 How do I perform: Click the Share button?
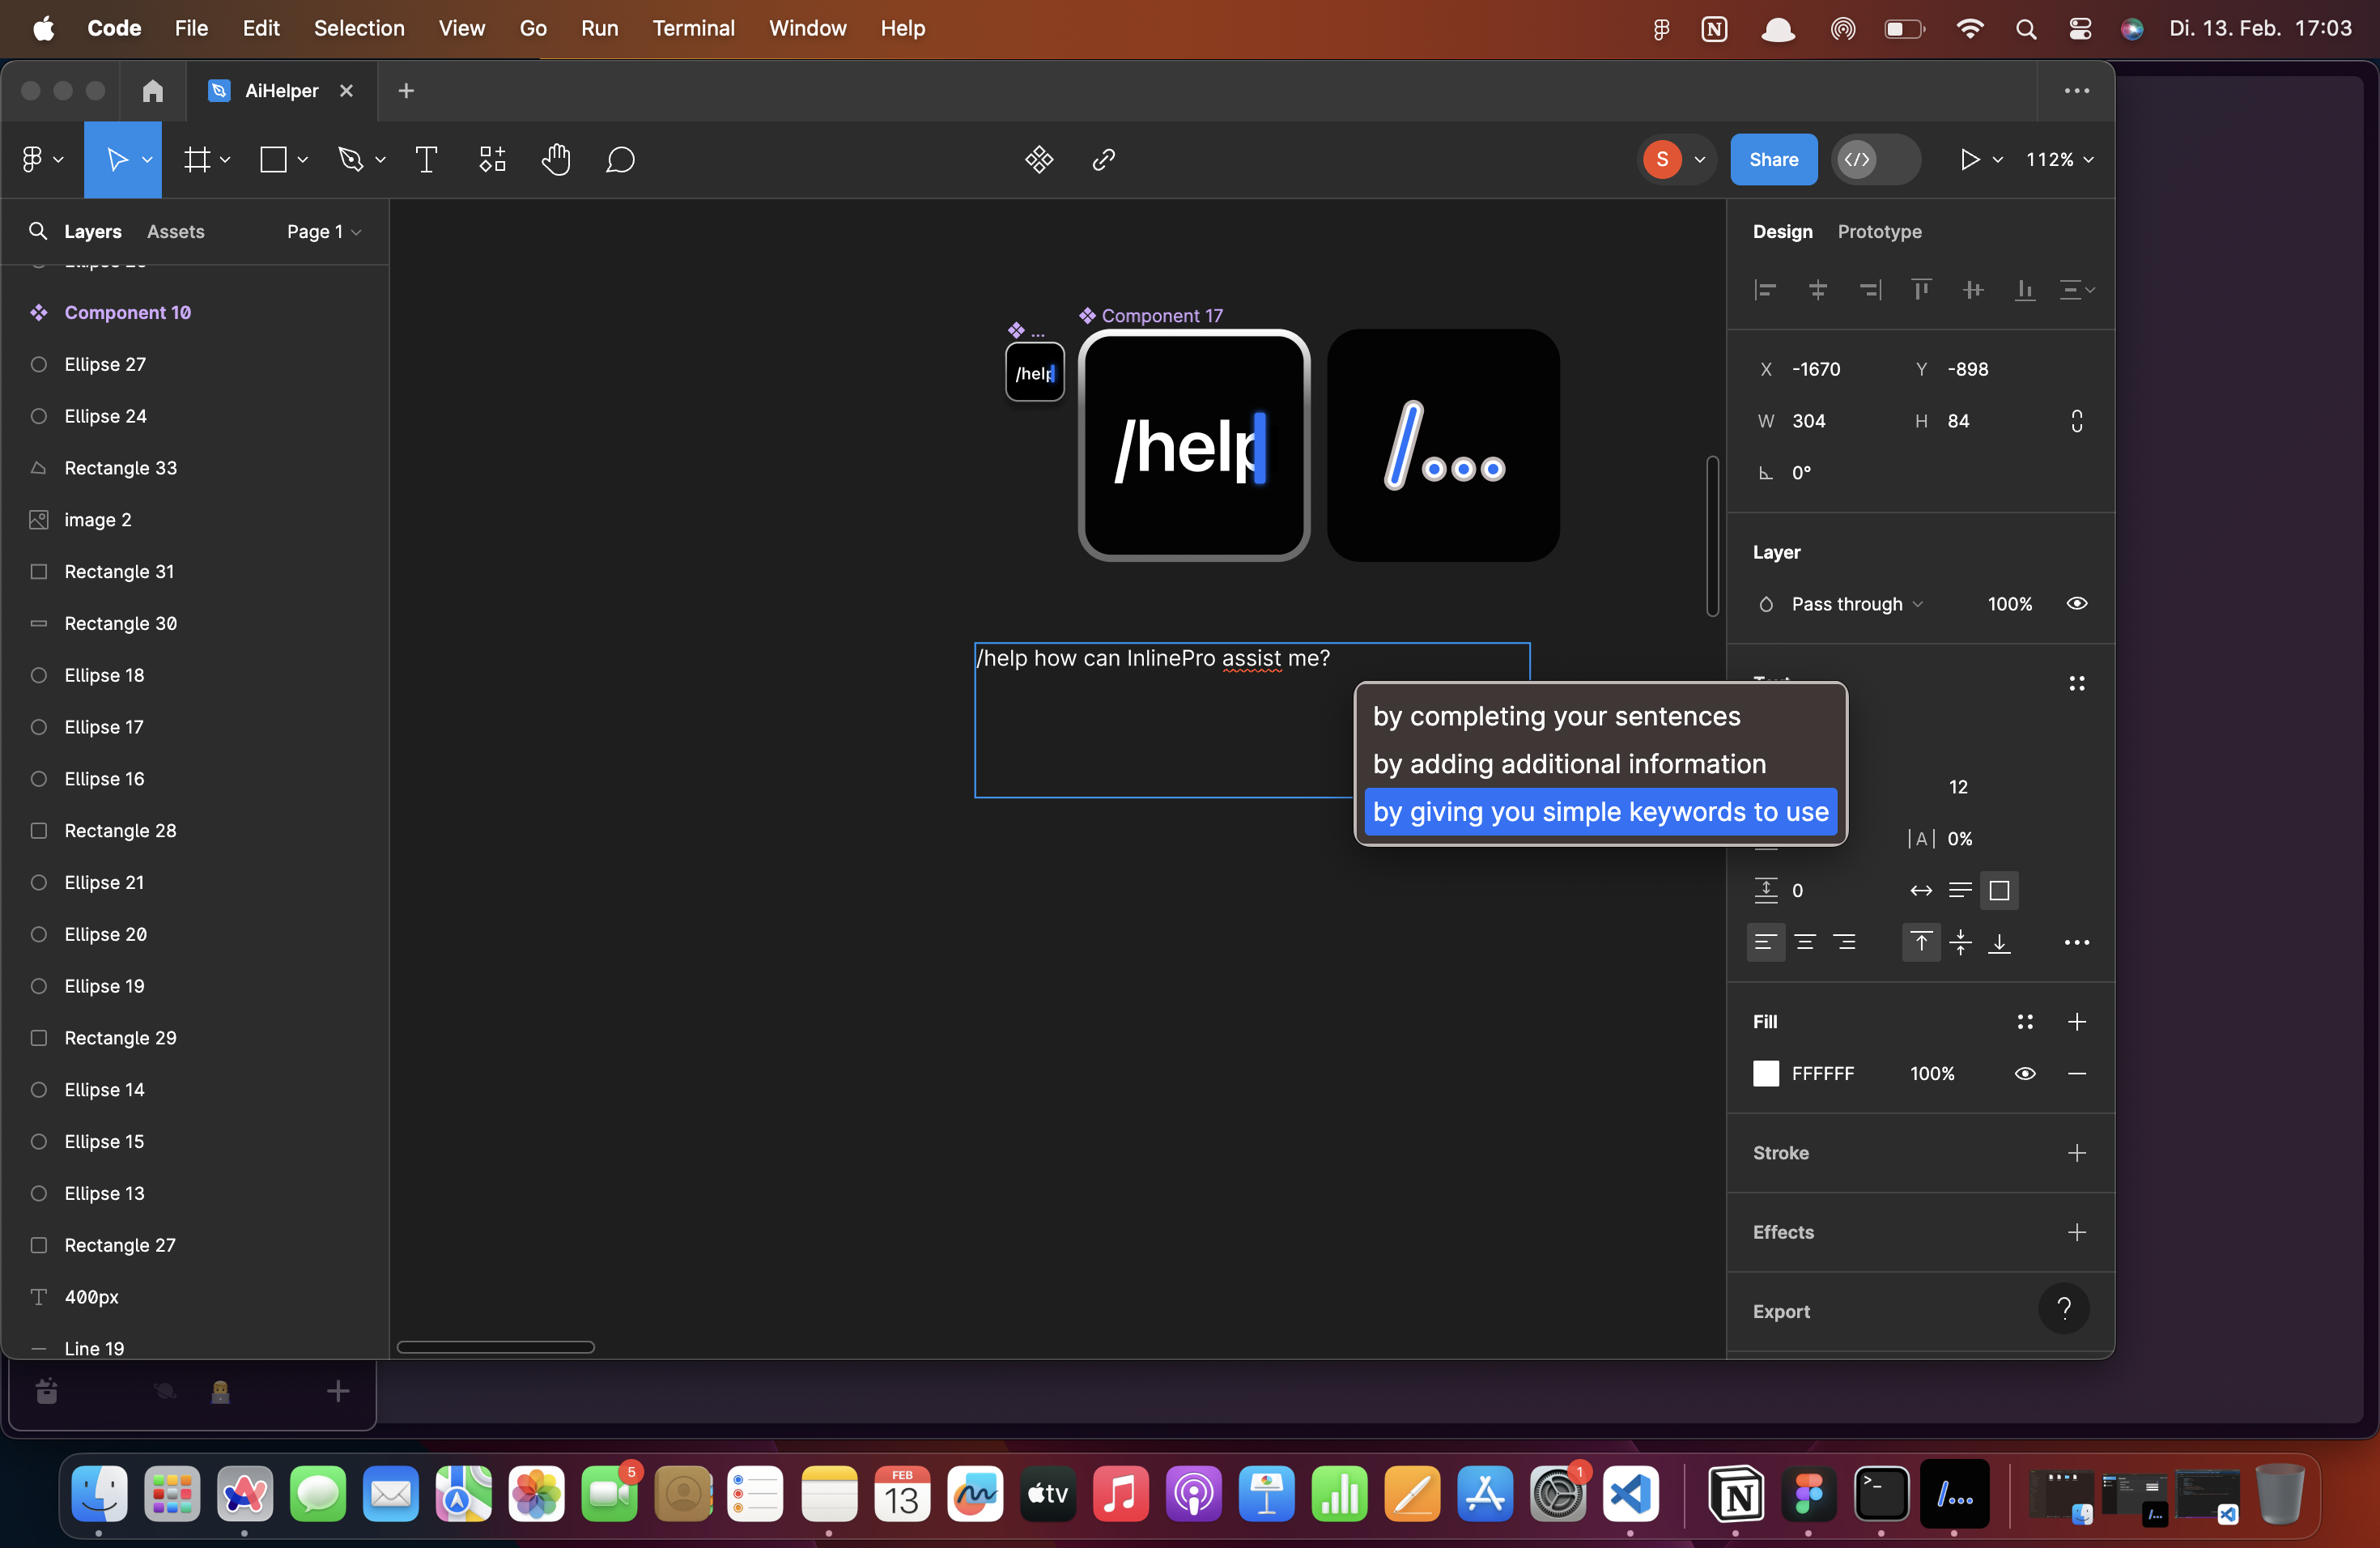(x=1772, y=159)
